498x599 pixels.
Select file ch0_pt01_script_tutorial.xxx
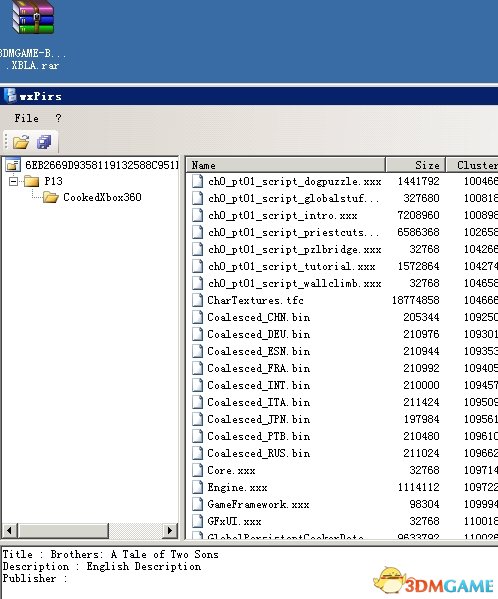pyautogui.click(x=291, y=266)
